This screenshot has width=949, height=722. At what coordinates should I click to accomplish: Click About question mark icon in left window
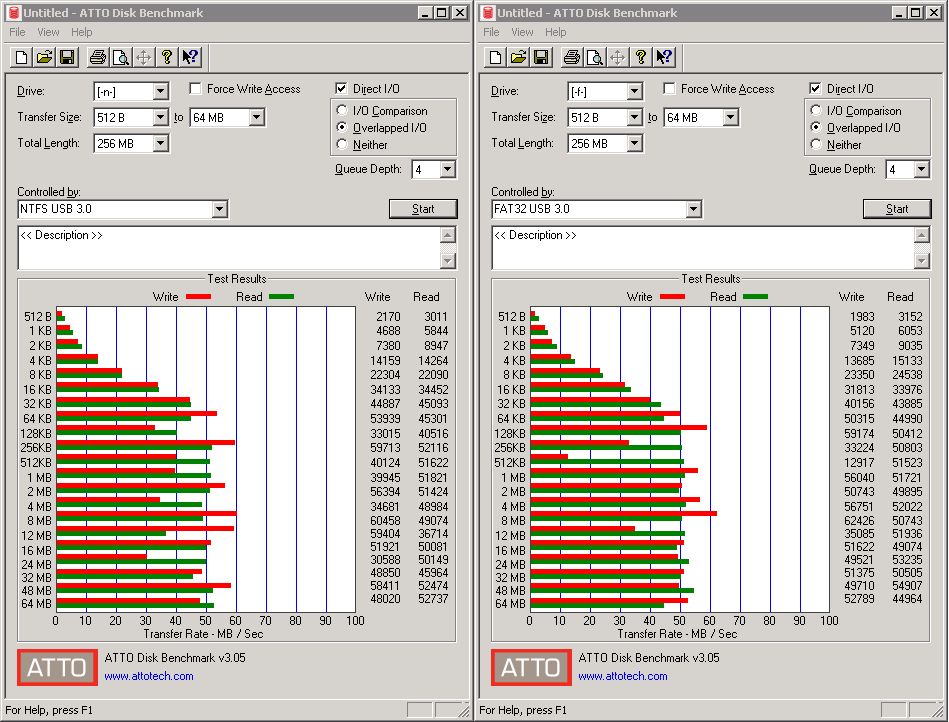click(166, 57)
